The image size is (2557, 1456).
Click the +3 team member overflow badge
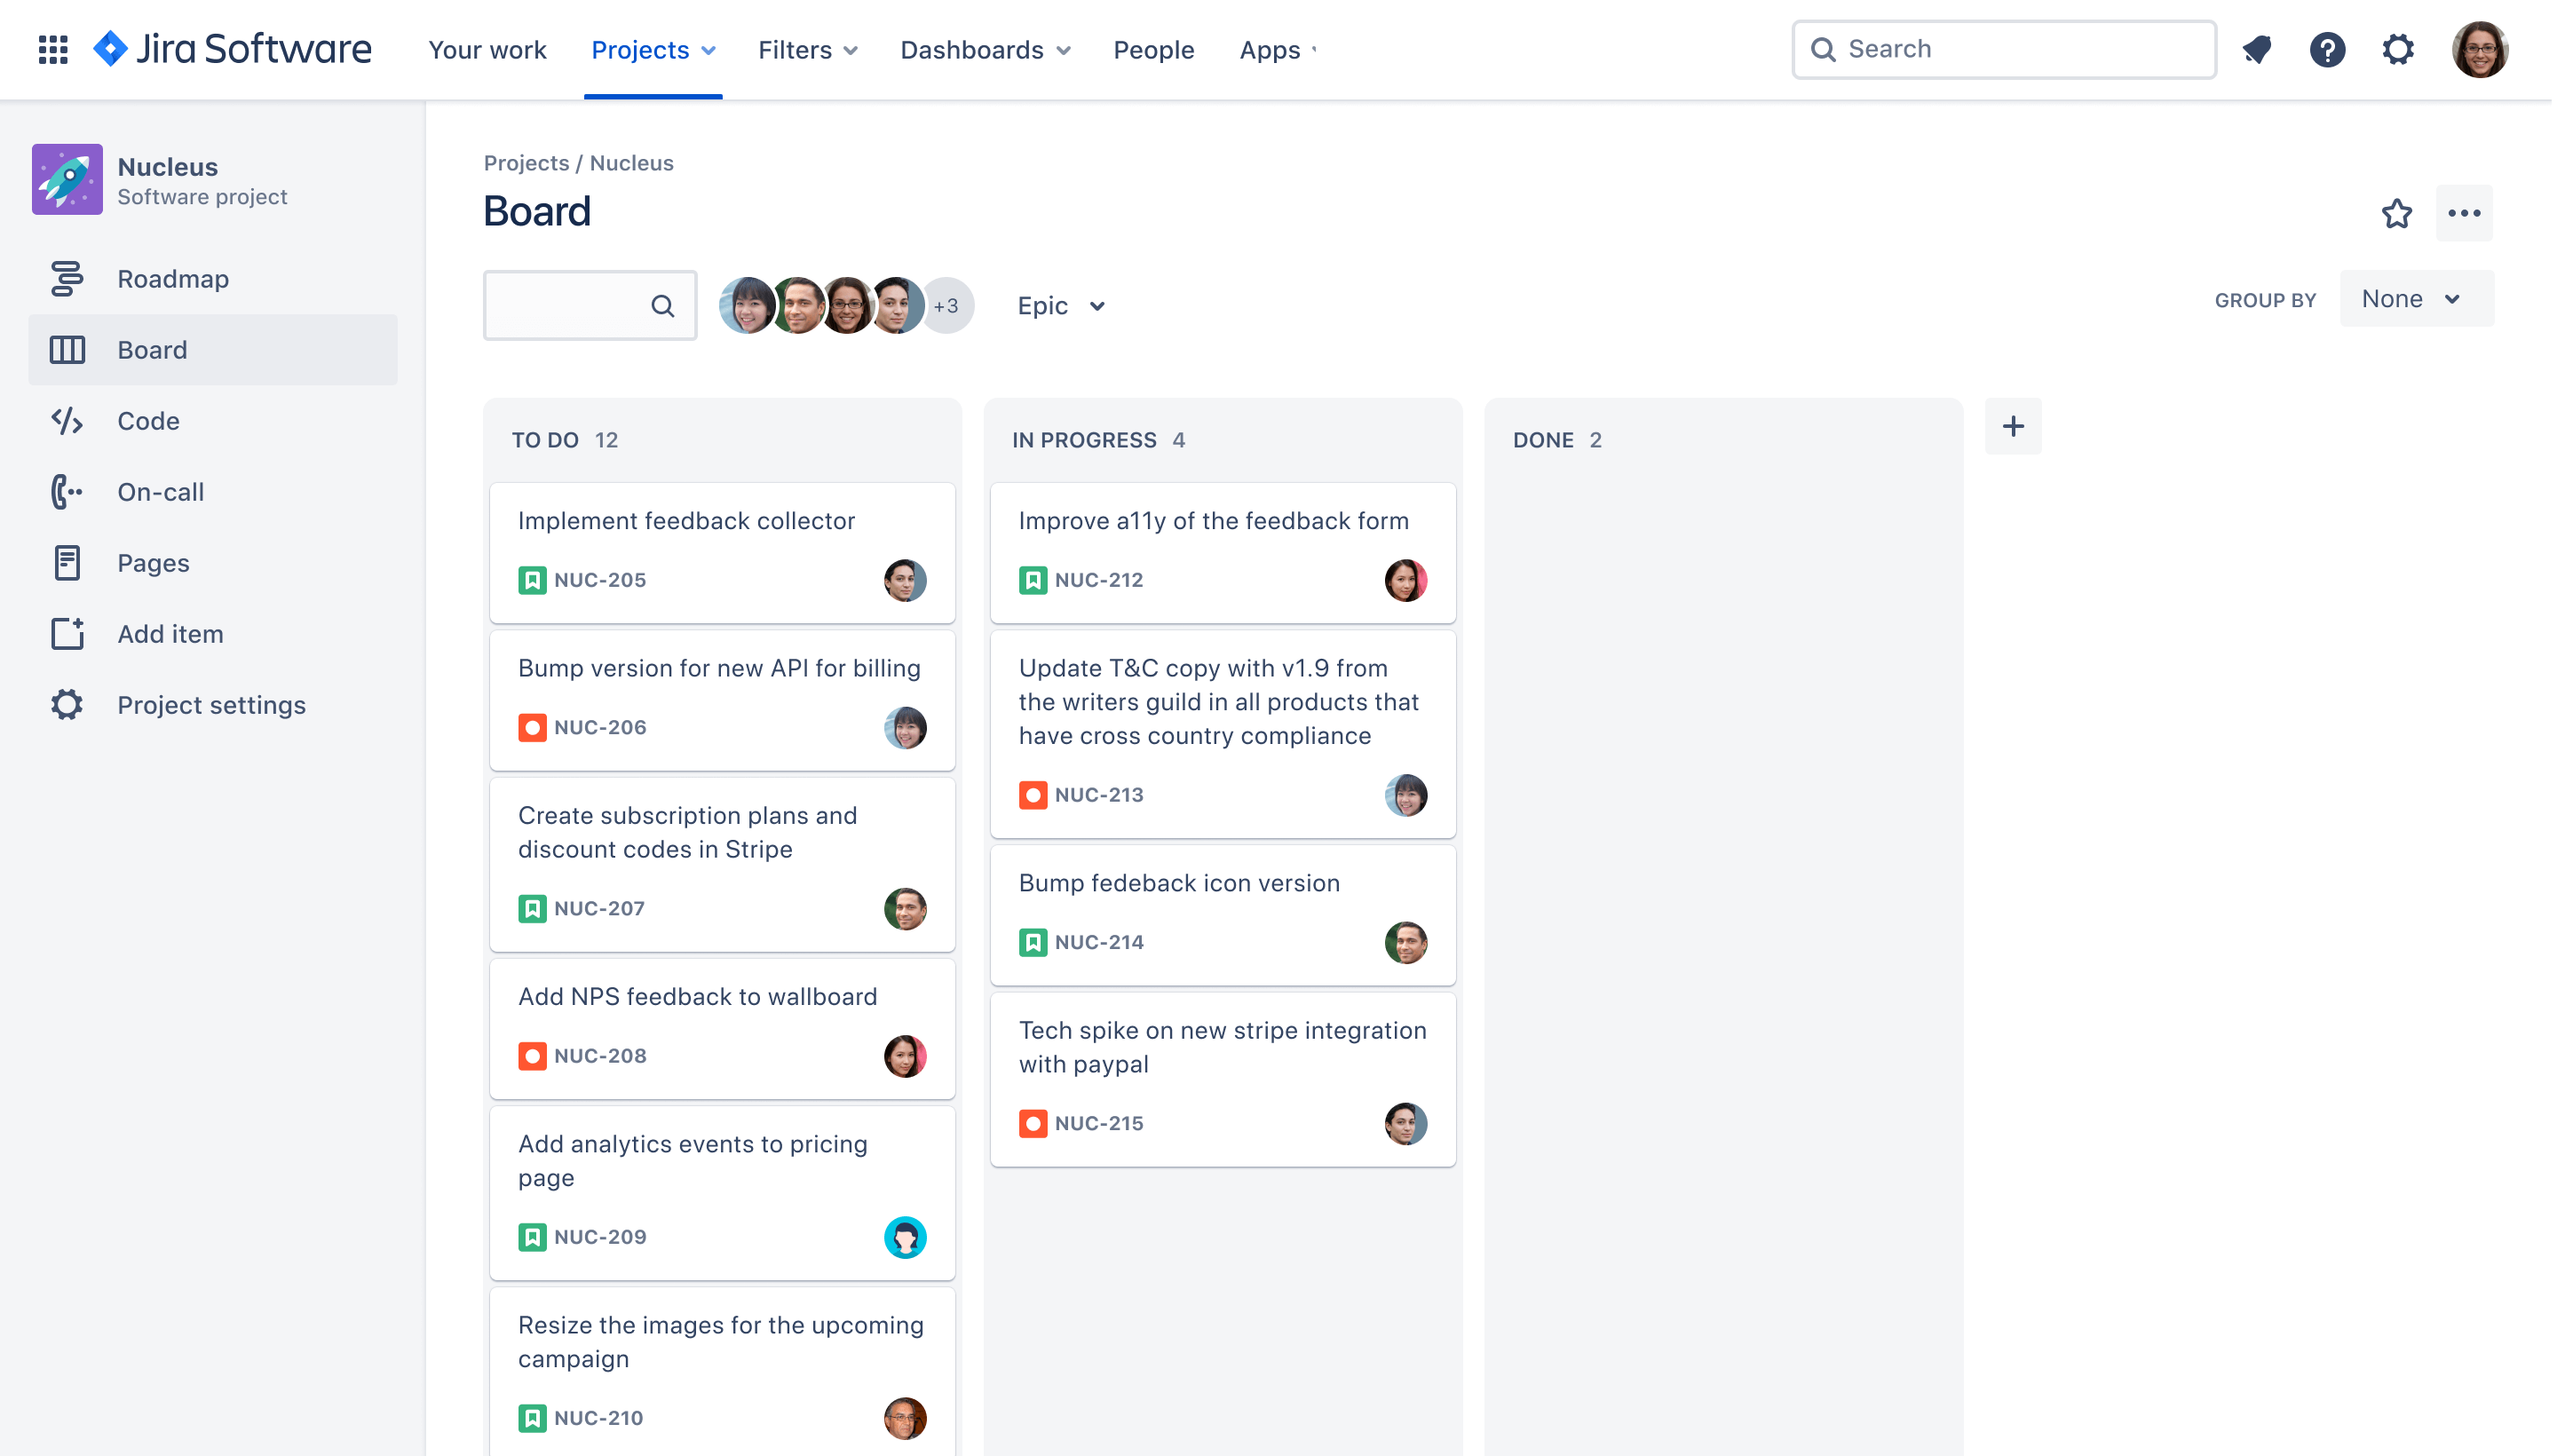pyautogui.click(x=946, y=305)
